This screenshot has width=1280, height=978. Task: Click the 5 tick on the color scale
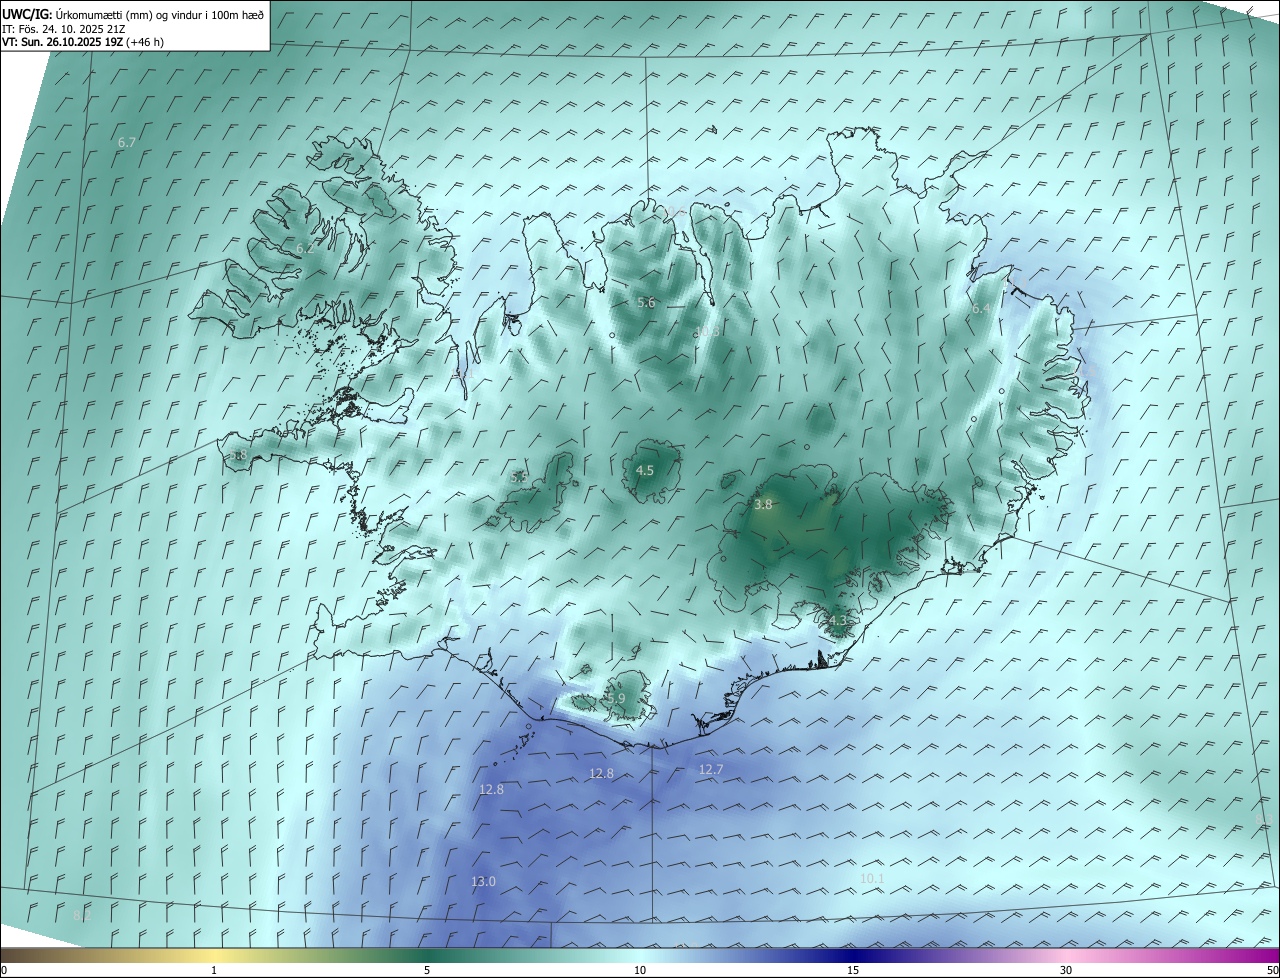click(427, 970)
